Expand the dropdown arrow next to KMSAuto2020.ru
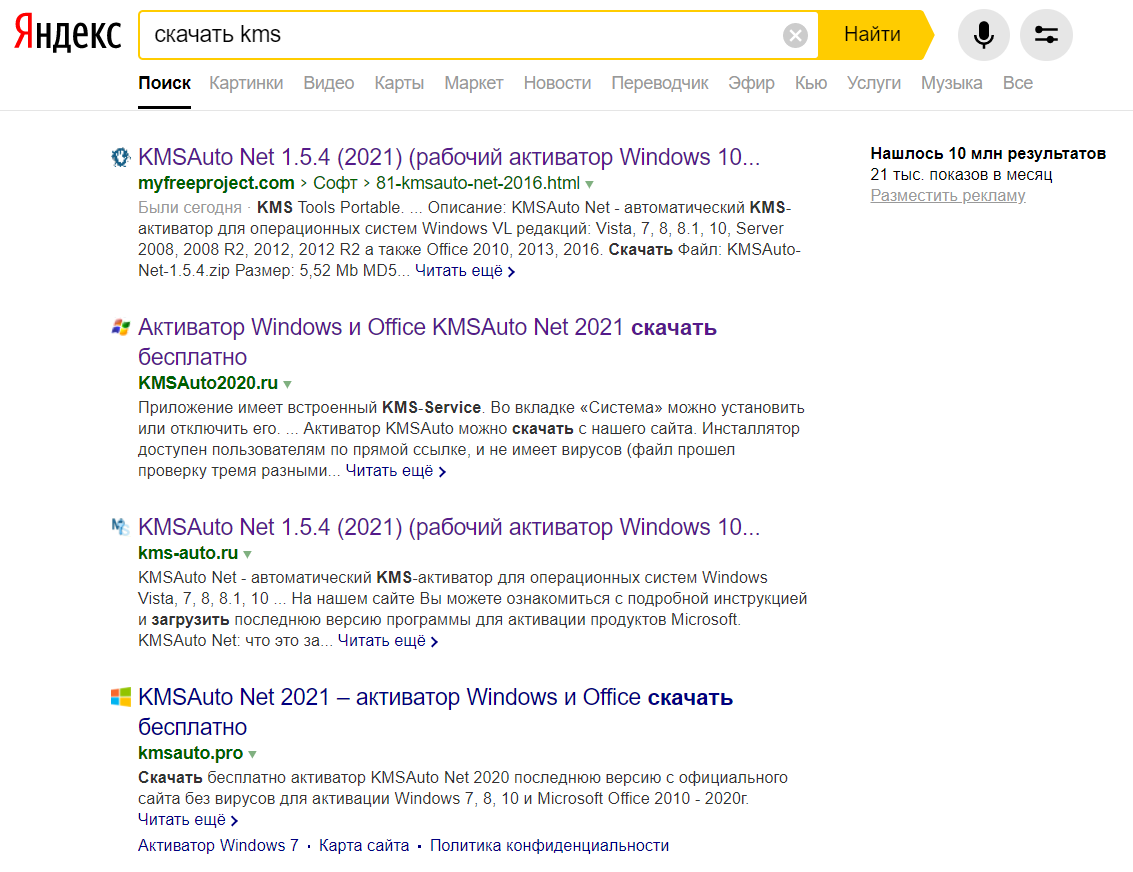 288,384
